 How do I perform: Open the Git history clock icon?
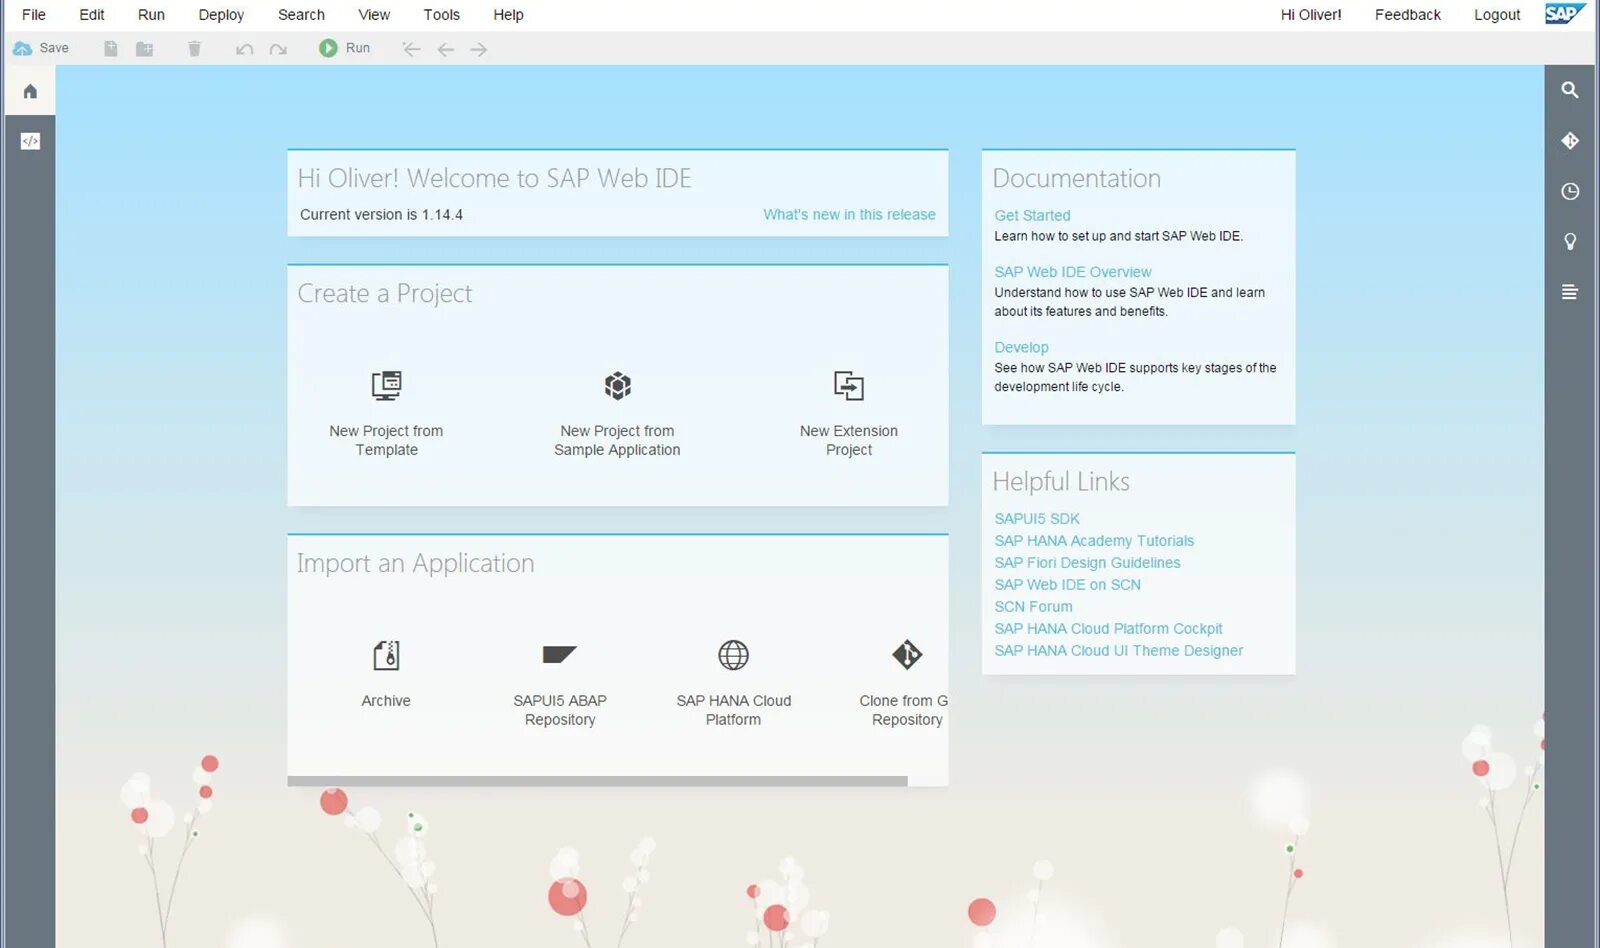click(x=1570, y=191)
